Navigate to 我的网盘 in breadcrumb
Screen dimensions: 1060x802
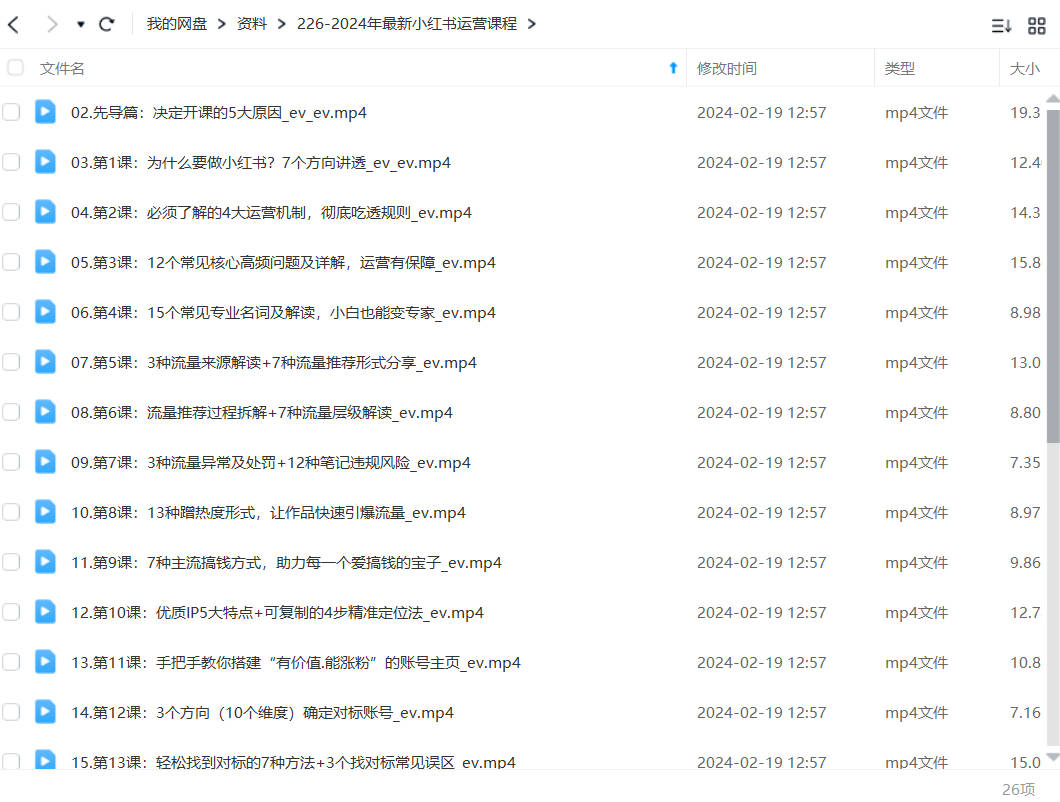pyautogui.click(x=176, y=24)
